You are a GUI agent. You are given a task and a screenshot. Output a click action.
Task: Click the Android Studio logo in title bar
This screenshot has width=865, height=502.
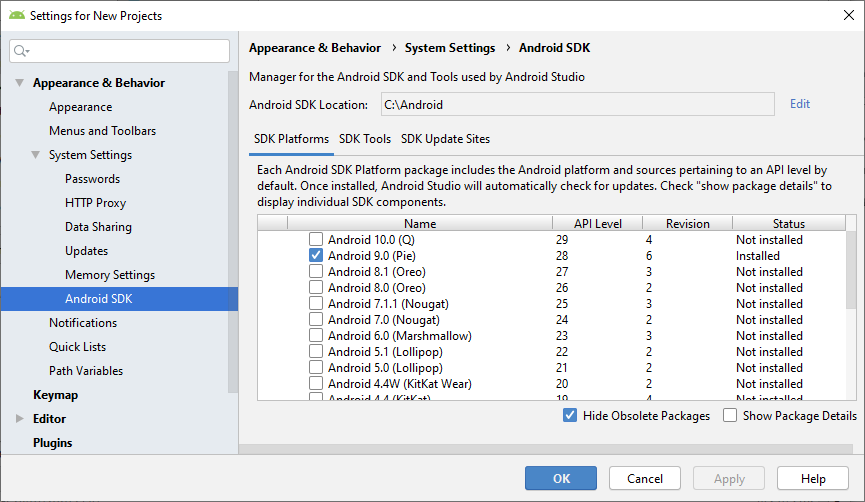17,15
